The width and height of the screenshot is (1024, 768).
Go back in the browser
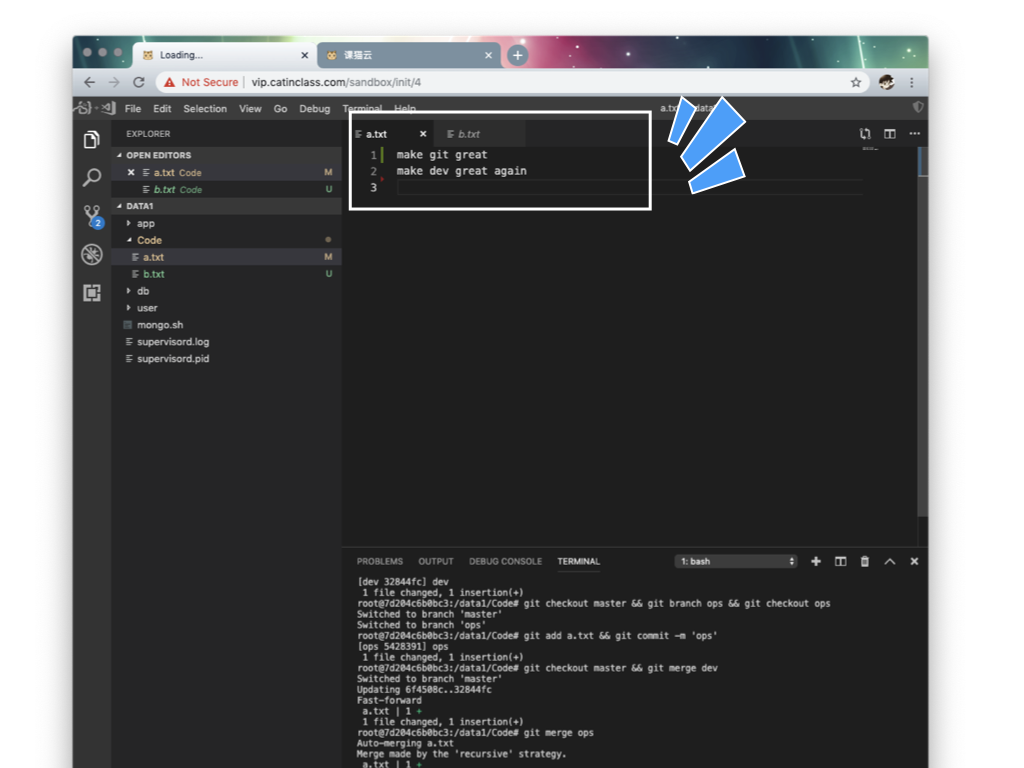tap(89, 82)
